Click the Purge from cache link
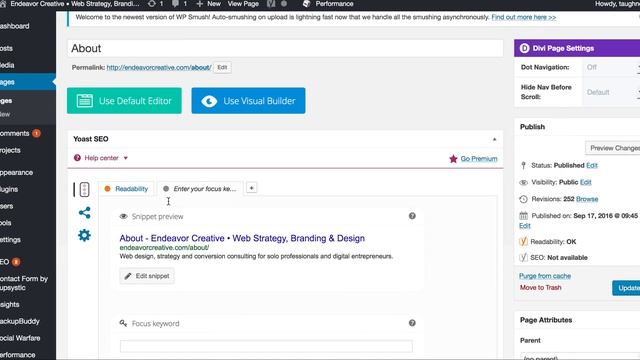Screen dimensions: 640x360 point(545,276)
